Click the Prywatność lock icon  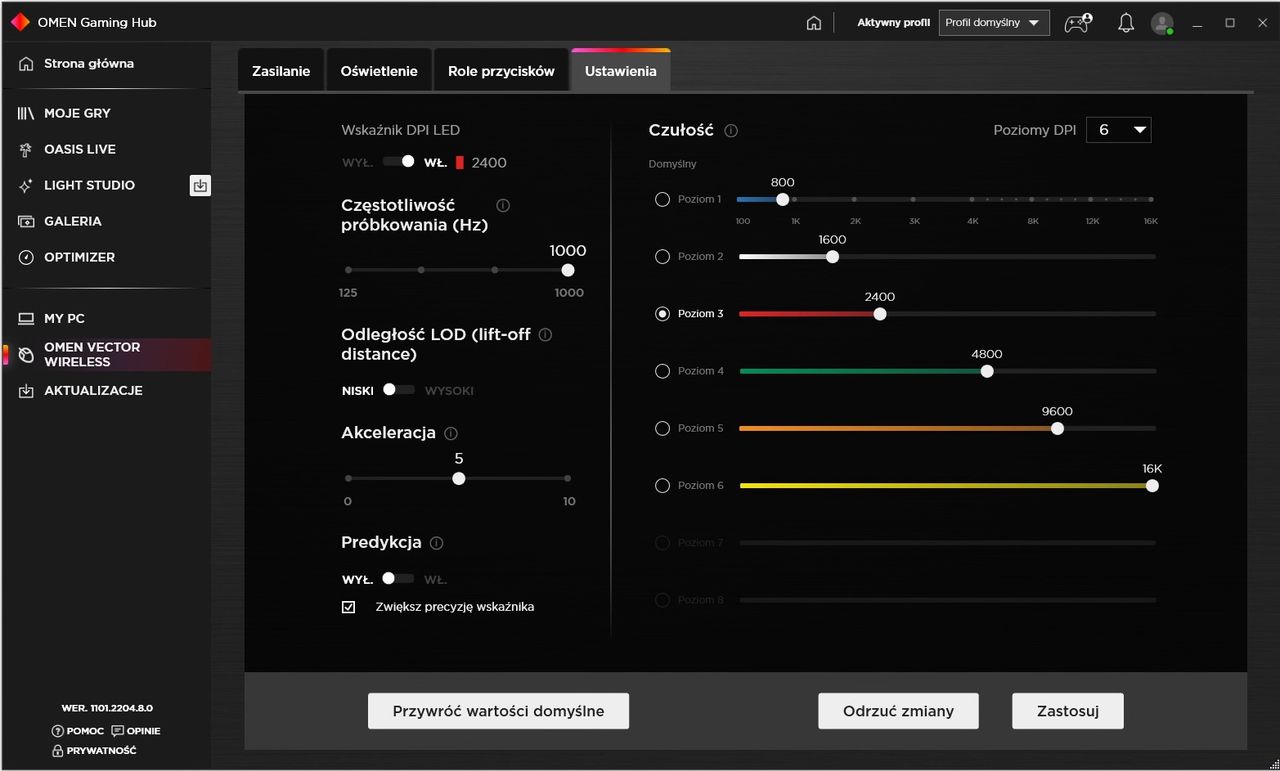pyautogui.click(x=57, y=750)
